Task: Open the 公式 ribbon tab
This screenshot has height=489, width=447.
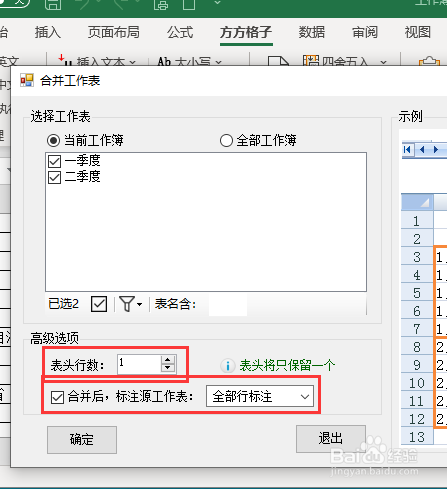Action: pyautogui.click(x=180, y=32)
